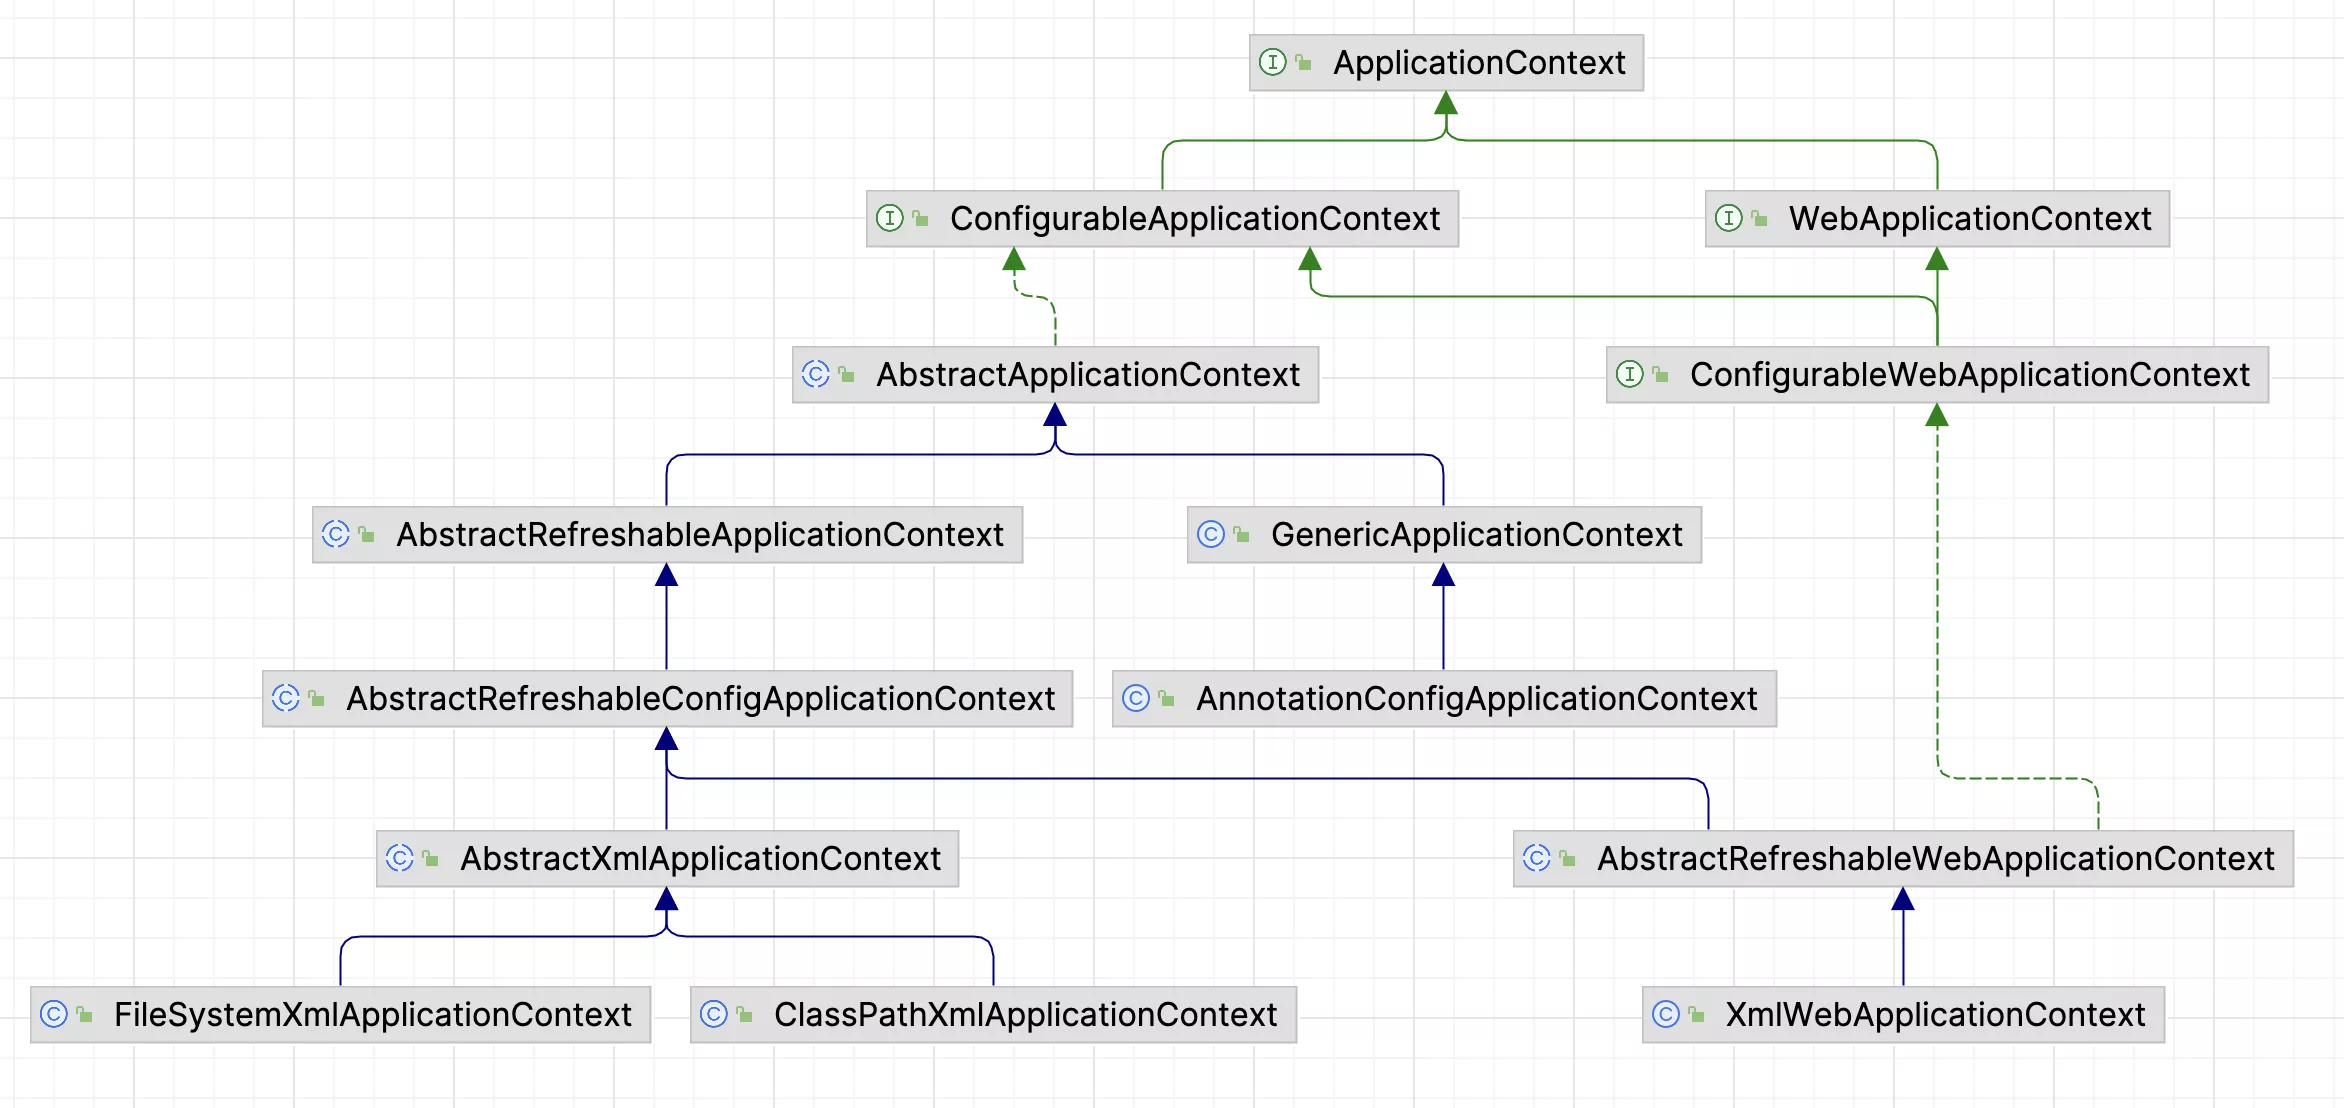Viewport: 2344px width, 1108px height.
Task: Select the AbstractApplicationContext node label
Action: (x=1088, y=375)
